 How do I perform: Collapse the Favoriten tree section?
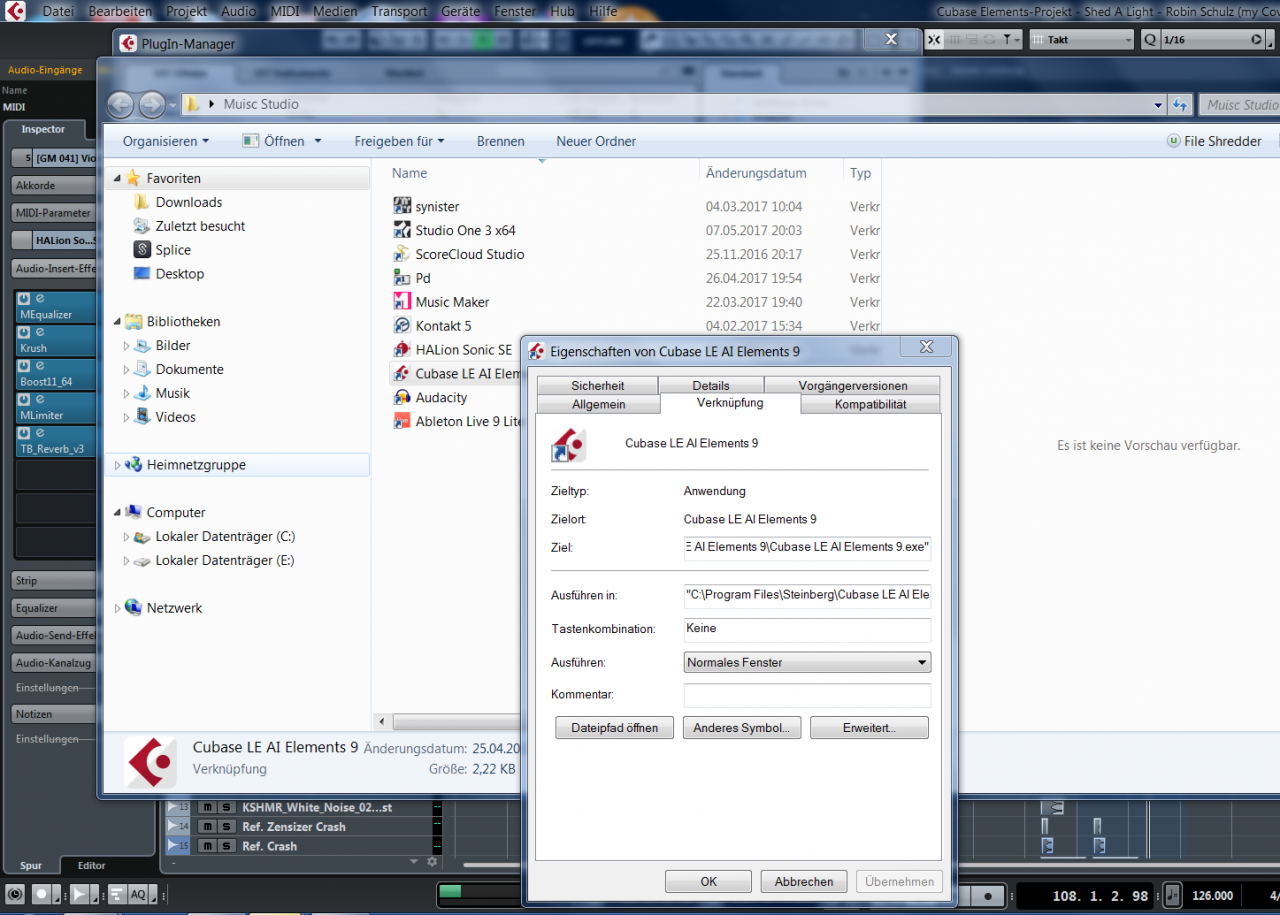click(x=118, y=178)
